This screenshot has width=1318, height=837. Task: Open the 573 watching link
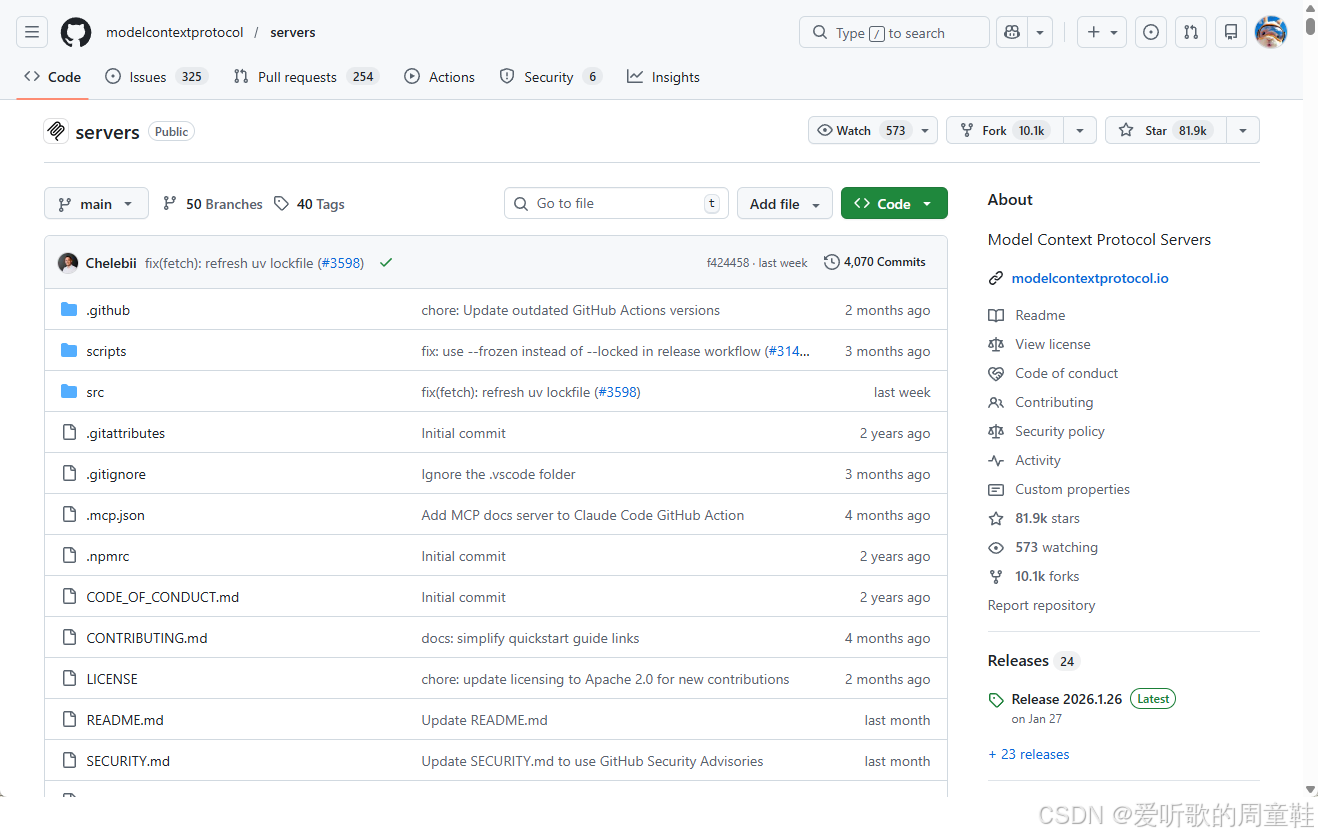pyautogui.click(x=1056, y=548)
